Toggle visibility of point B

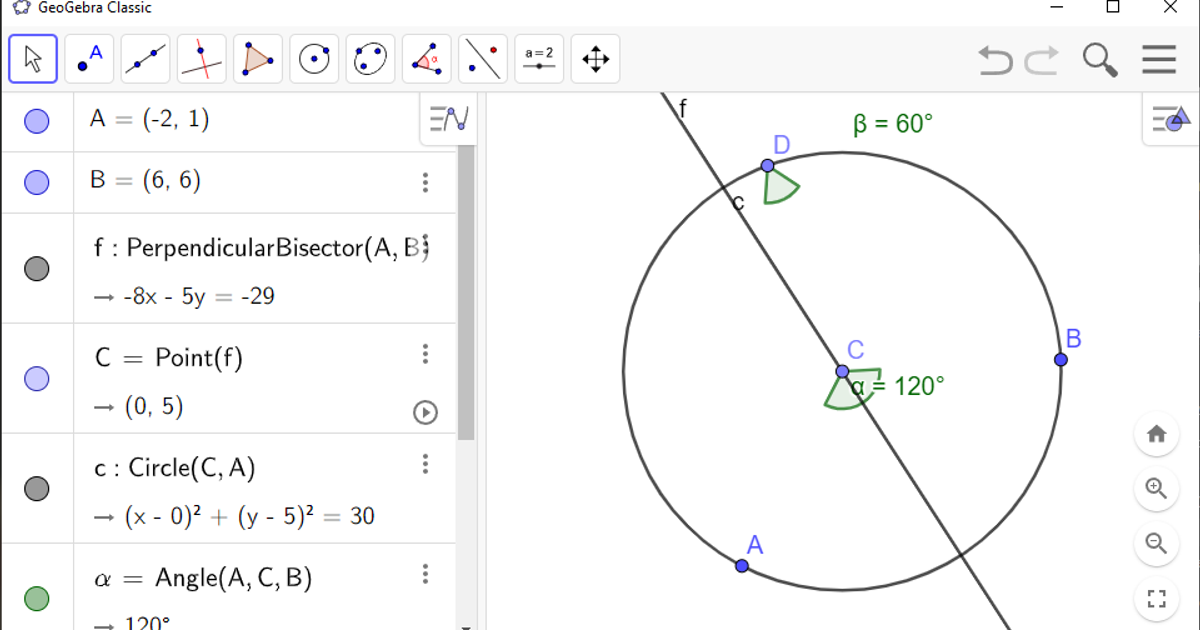[x=37, y=182]
